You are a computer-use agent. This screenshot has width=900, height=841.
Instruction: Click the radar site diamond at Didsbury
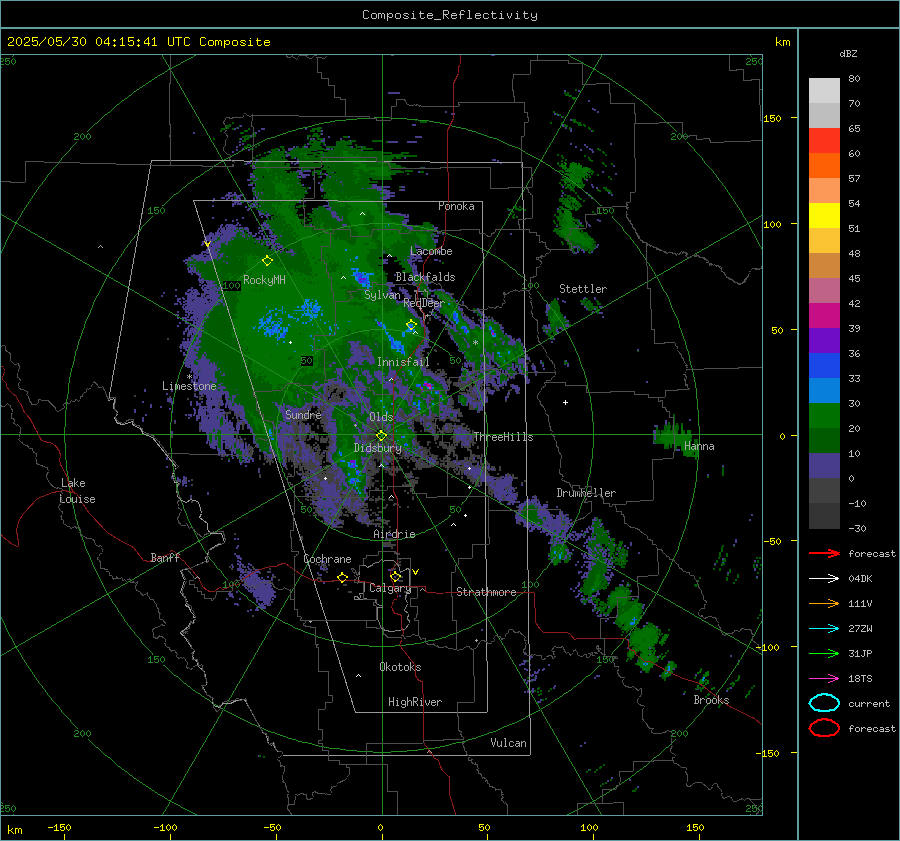pos(381,436)
